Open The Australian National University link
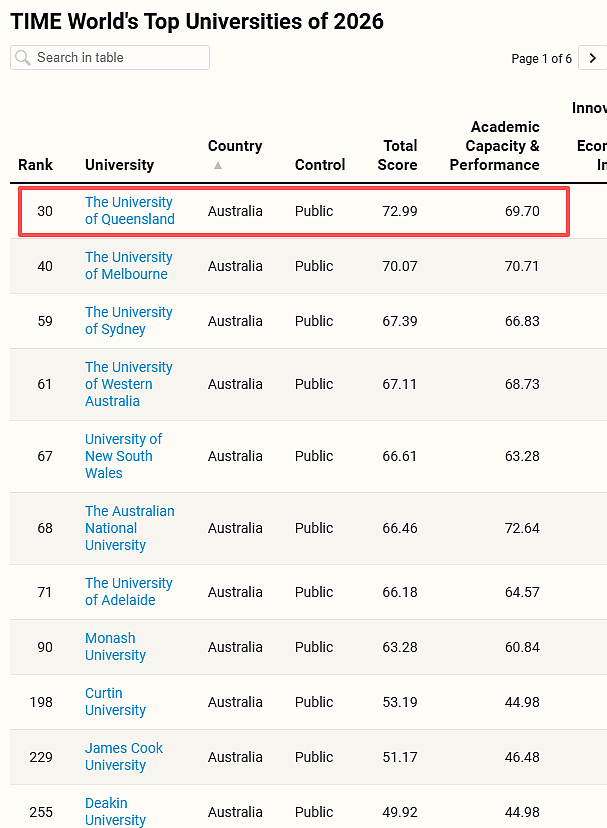The height and width of the screenshot is (828, 607). [129, 528]
